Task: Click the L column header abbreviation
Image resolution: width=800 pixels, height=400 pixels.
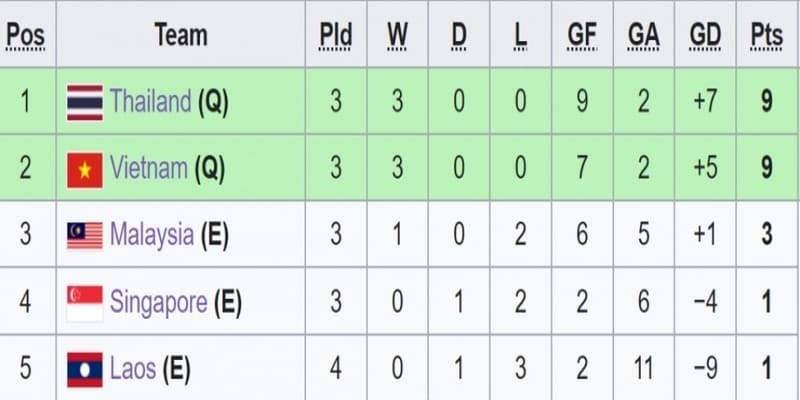Action: (x=520, y=36)
